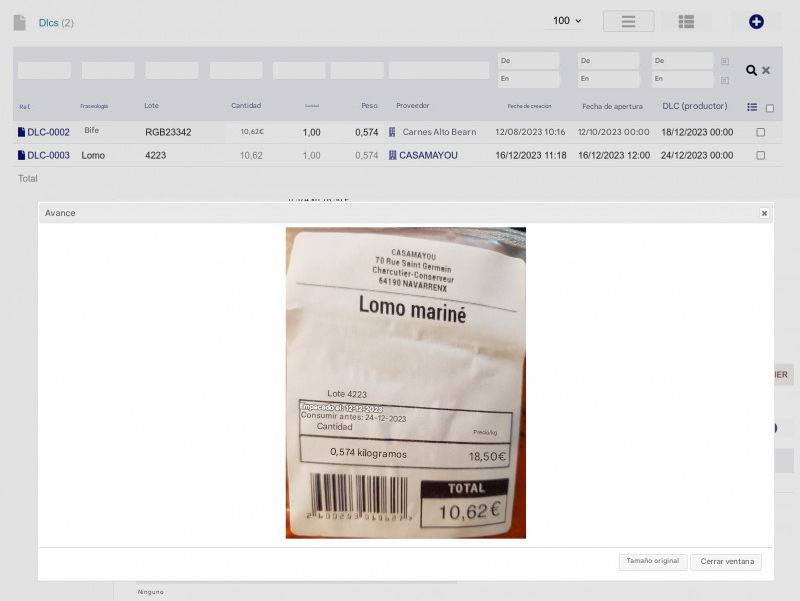Sort by Fecha de apertura header
Screen dimensions: 800x601
click(612, 106)
